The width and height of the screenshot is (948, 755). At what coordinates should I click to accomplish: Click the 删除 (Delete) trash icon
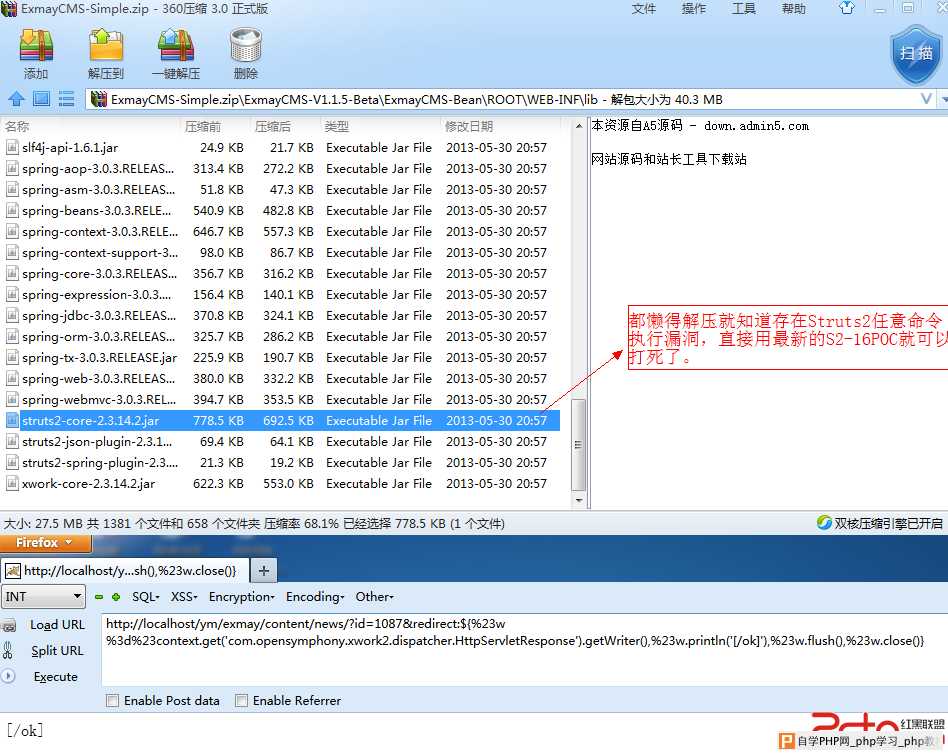[245, 45]
